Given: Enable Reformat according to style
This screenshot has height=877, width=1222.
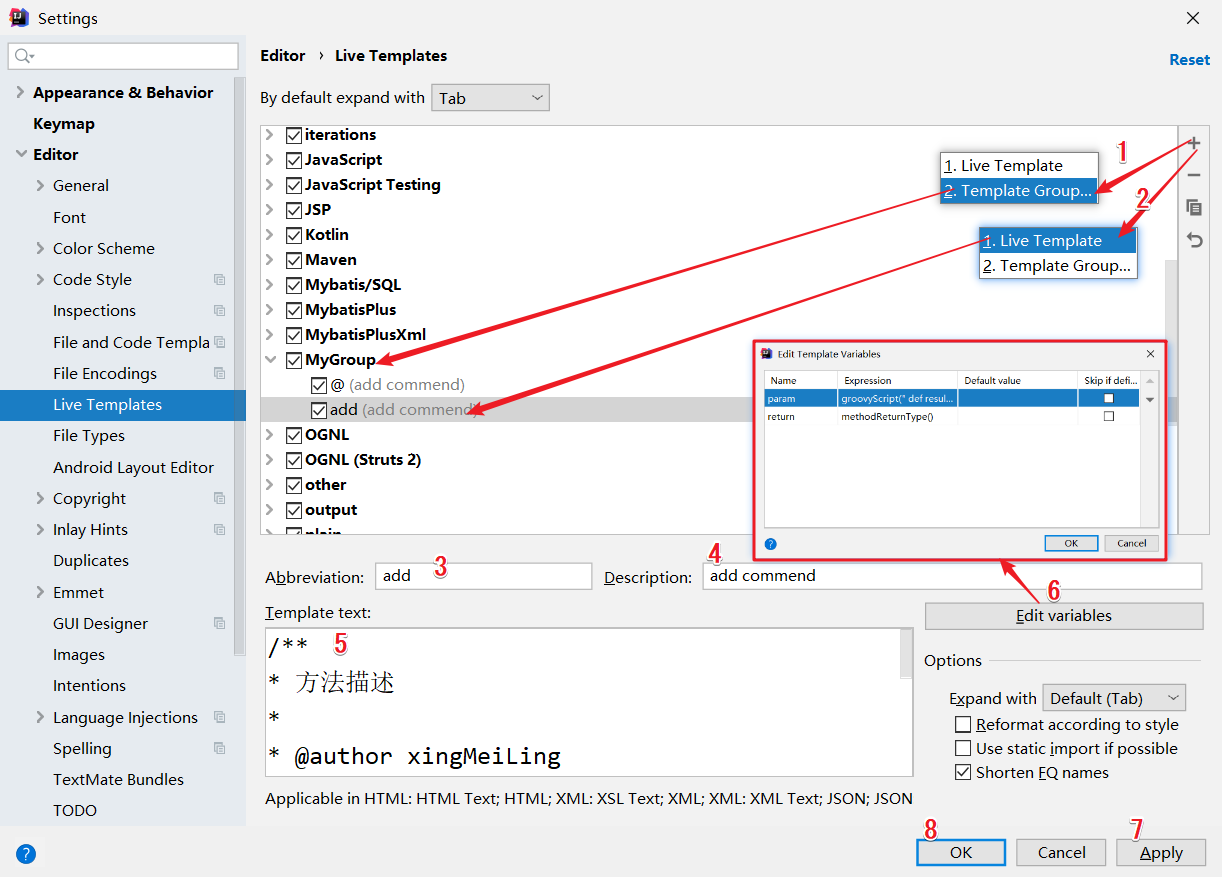Looking at the screenshot, I should [963, 724].
